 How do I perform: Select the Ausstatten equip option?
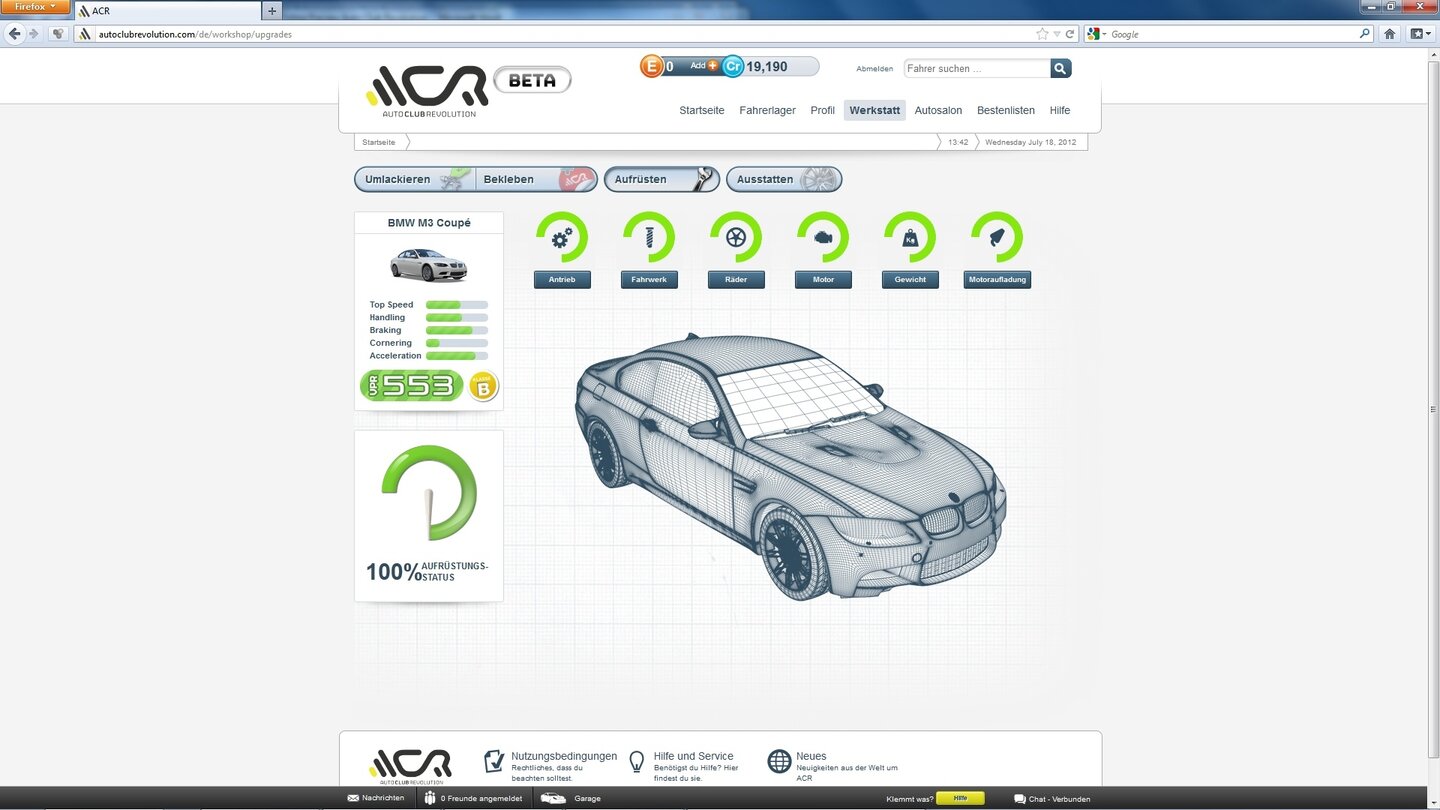tap(784, 179)
